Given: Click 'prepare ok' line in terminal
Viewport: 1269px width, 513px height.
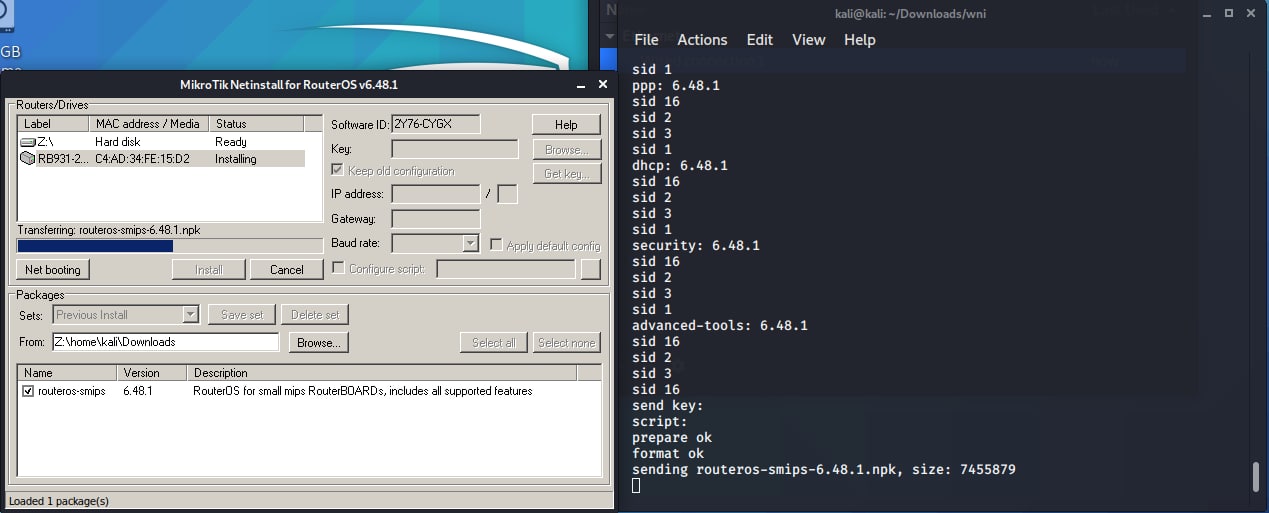Looking at the screenshot, I should click(672, 437).
